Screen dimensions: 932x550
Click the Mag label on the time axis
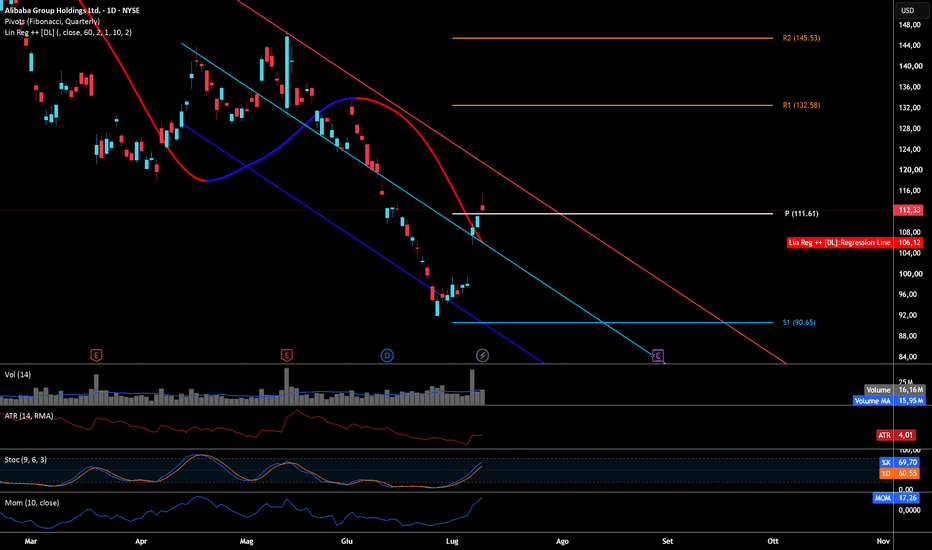246,541
